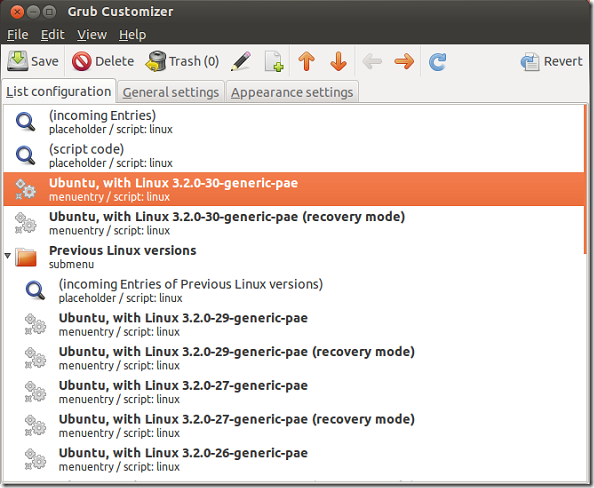
Task: Open the Edit menu
Action: 53,35
